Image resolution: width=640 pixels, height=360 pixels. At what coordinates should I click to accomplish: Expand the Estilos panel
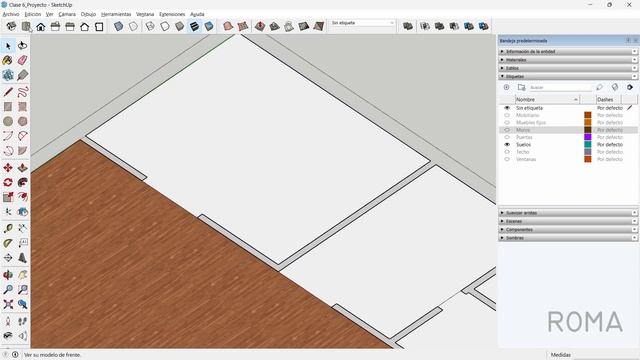coord(568,68)
